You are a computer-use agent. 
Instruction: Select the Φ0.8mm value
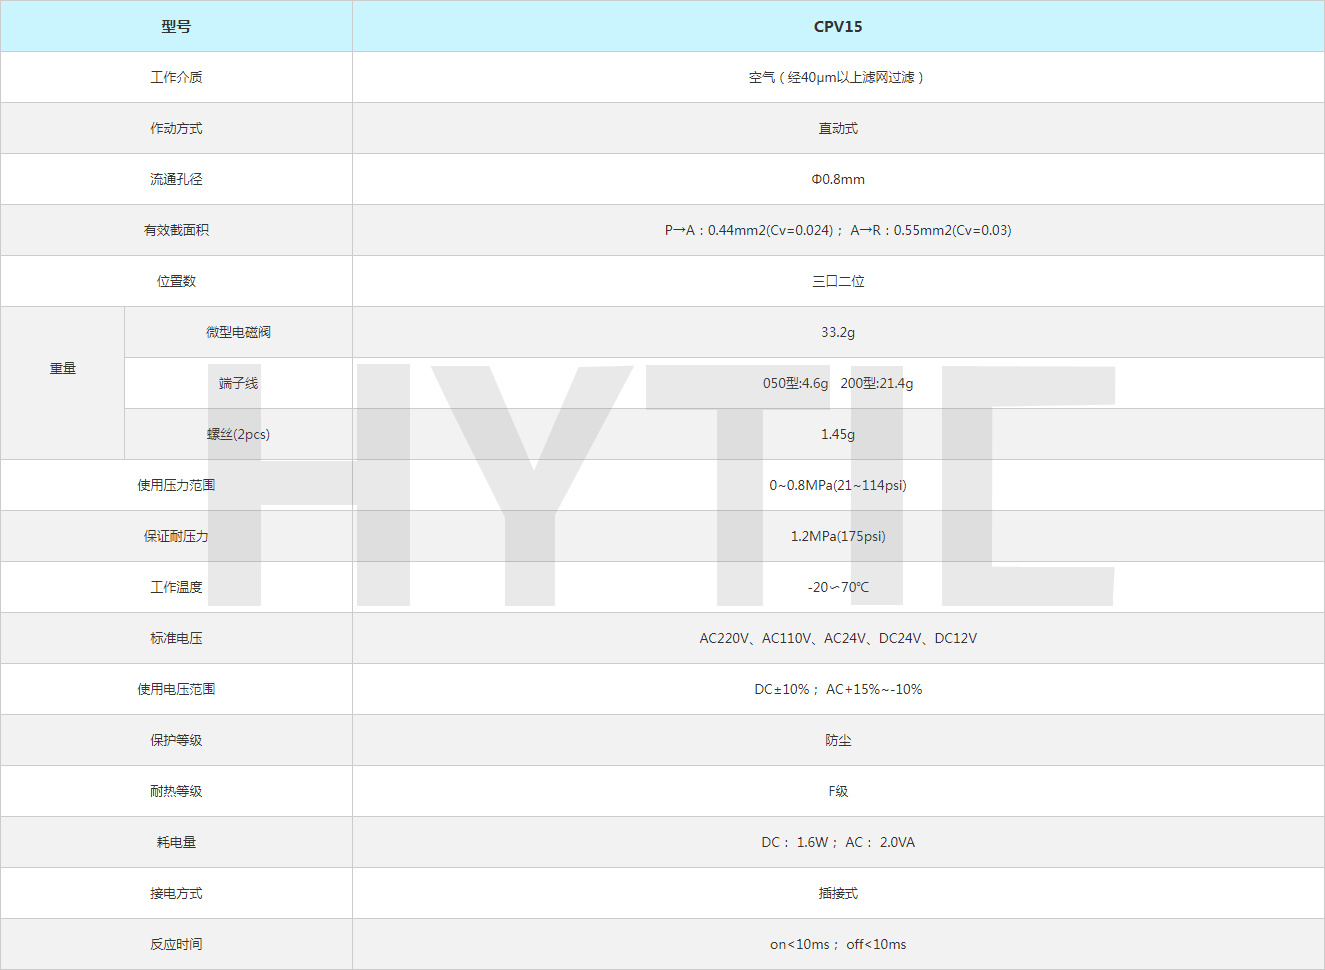point(838,179)
